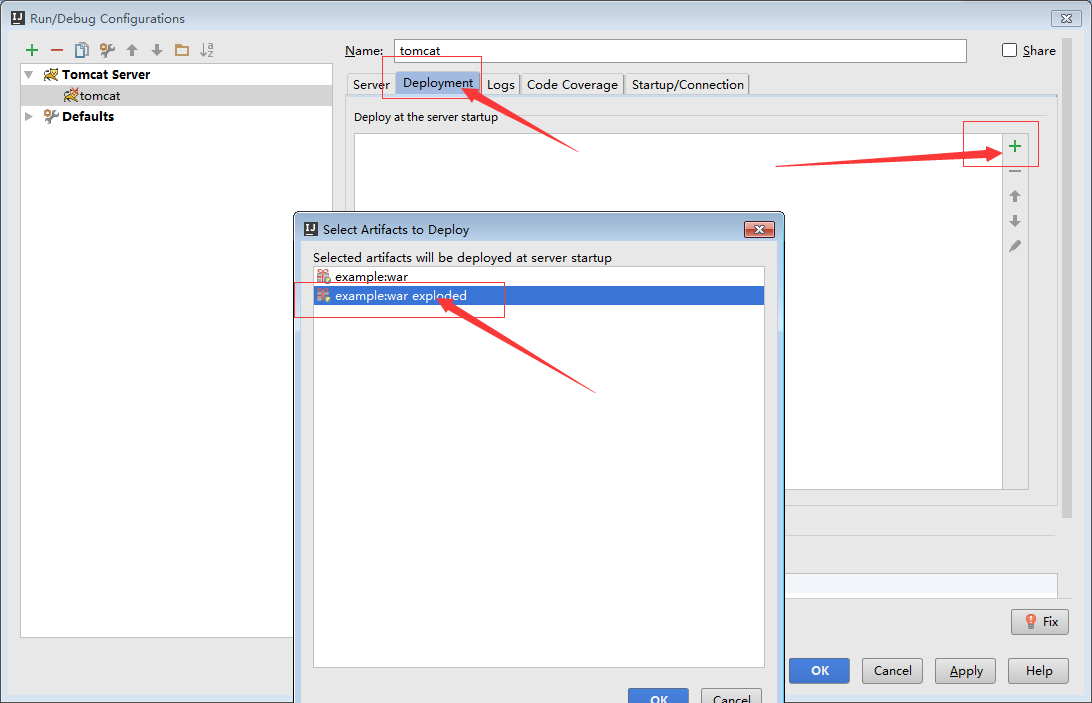
Task: Confirm artifact selection with OK
Action: 658,696
